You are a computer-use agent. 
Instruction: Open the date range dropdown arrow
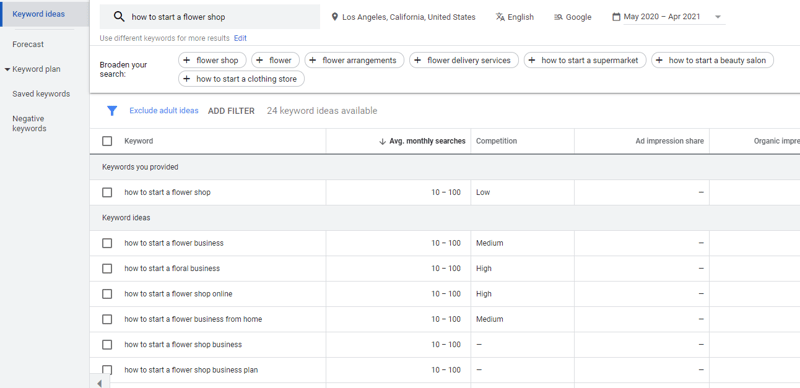(x=718, y=17)
